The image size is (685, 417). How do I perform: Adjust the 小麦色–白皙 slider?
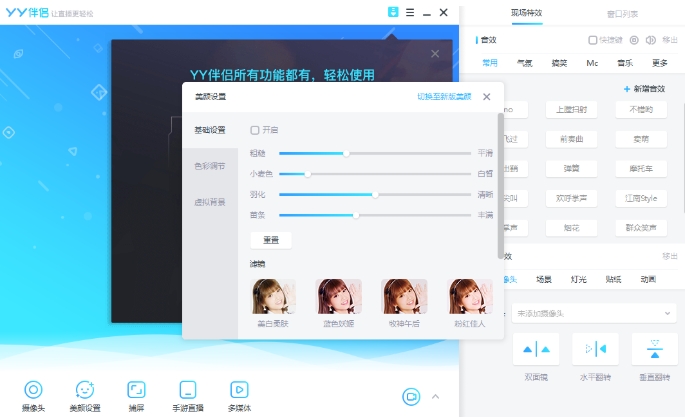(x=375, y=174)
